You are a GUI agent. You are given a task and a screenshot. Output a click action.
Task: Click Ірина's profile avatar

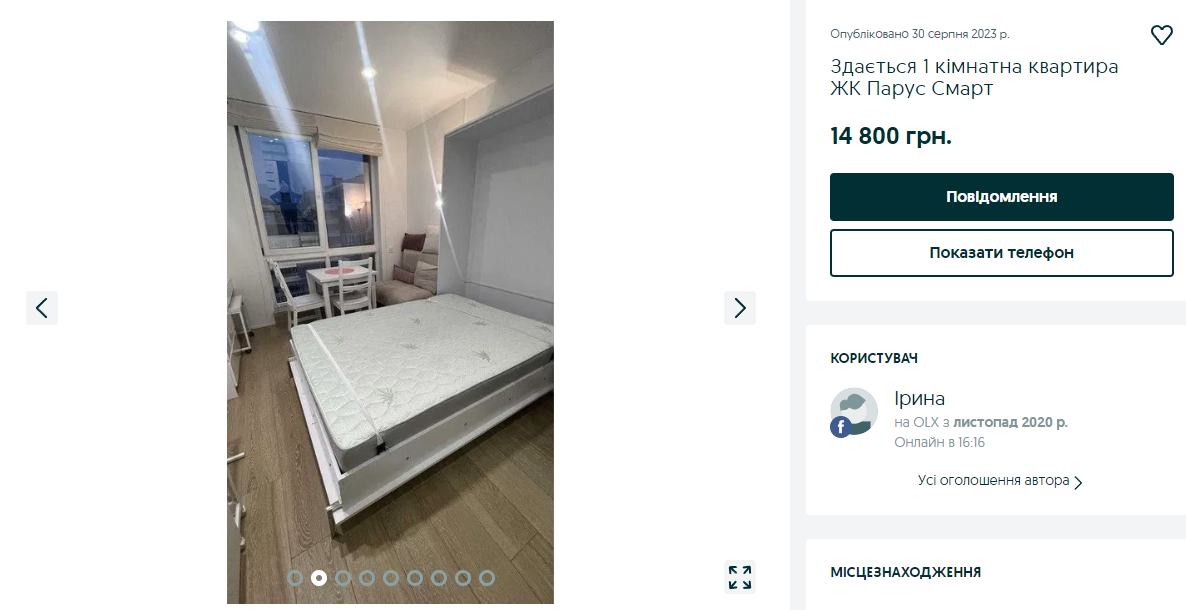pos(854,412)
